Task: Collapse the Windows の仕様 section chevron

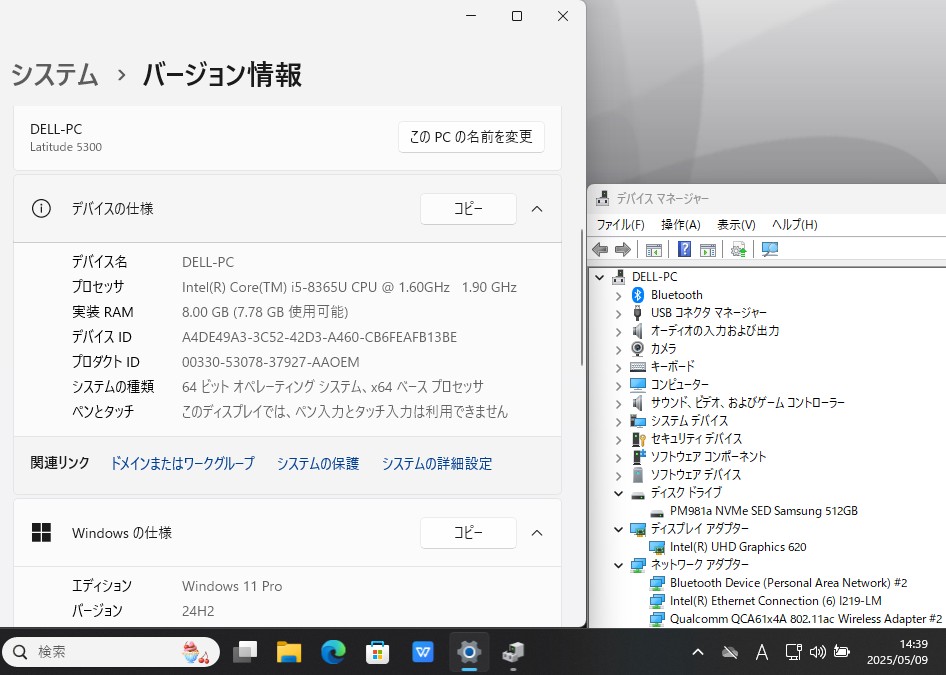Action: tap(537, 533)
